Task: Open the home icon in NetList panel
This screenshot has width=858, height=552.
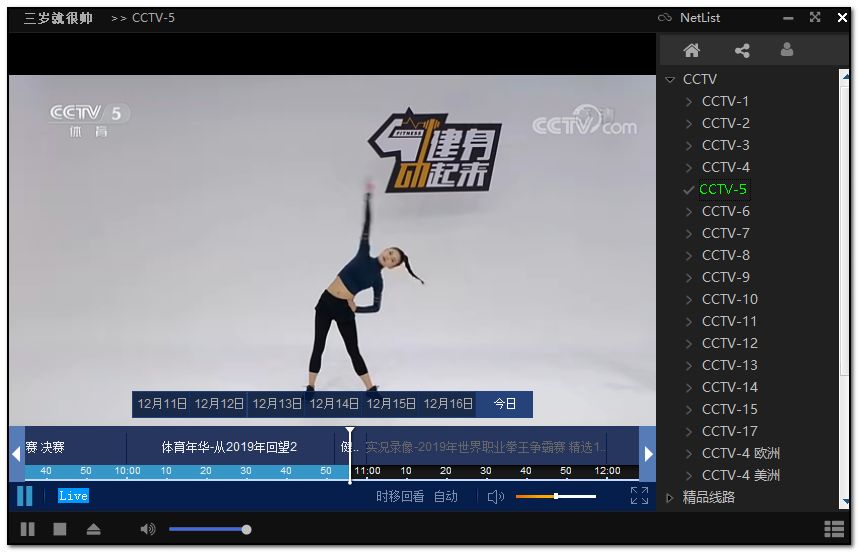Action: pos(692,50)
